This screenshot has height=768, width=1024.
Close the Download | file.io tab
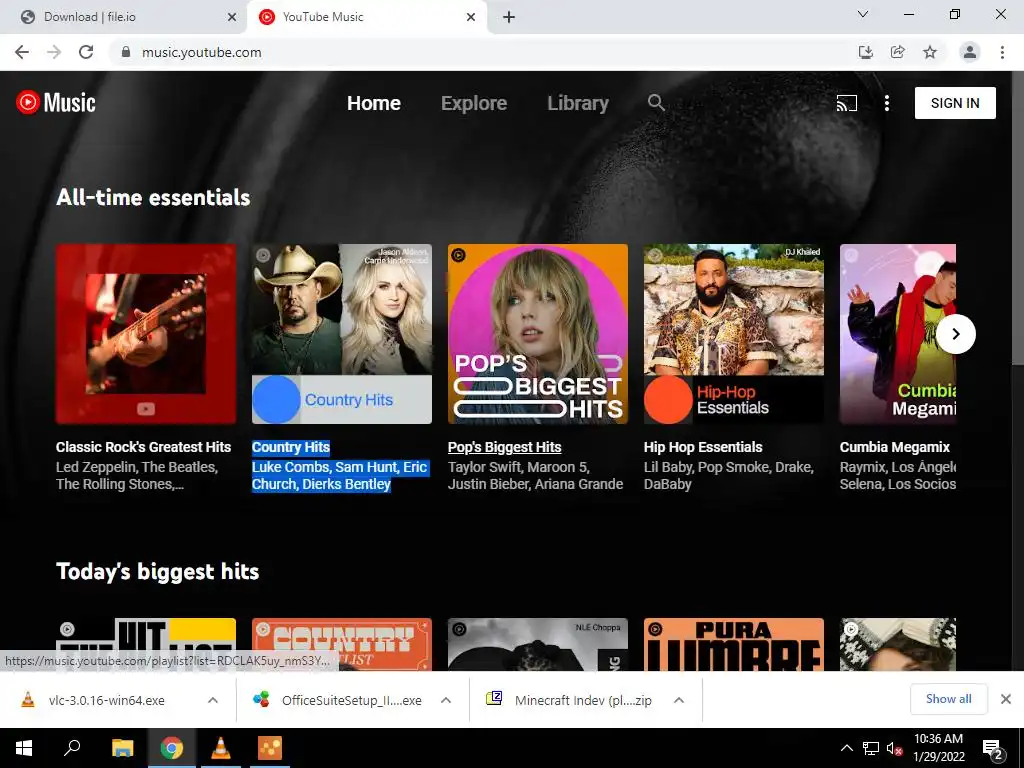232,17
